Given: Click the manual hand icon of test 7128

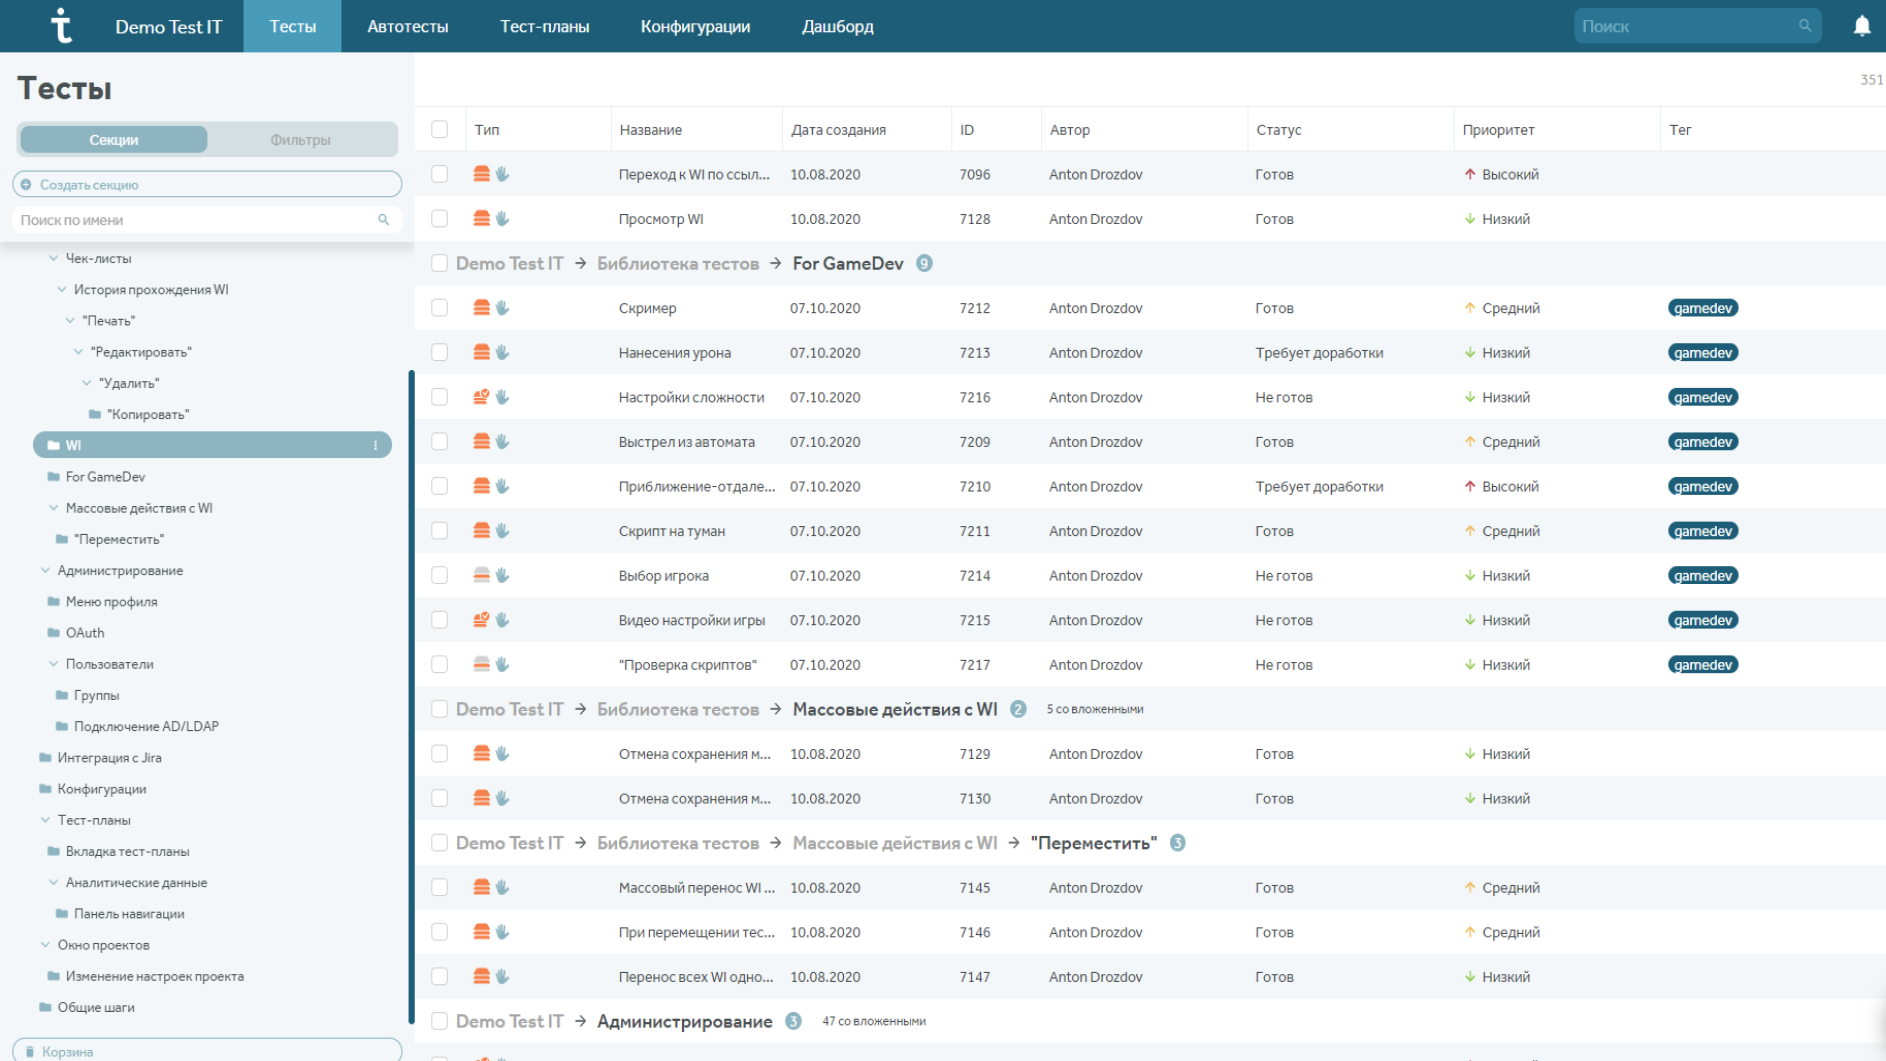Looking at the screenshot, I should (503, 219).
